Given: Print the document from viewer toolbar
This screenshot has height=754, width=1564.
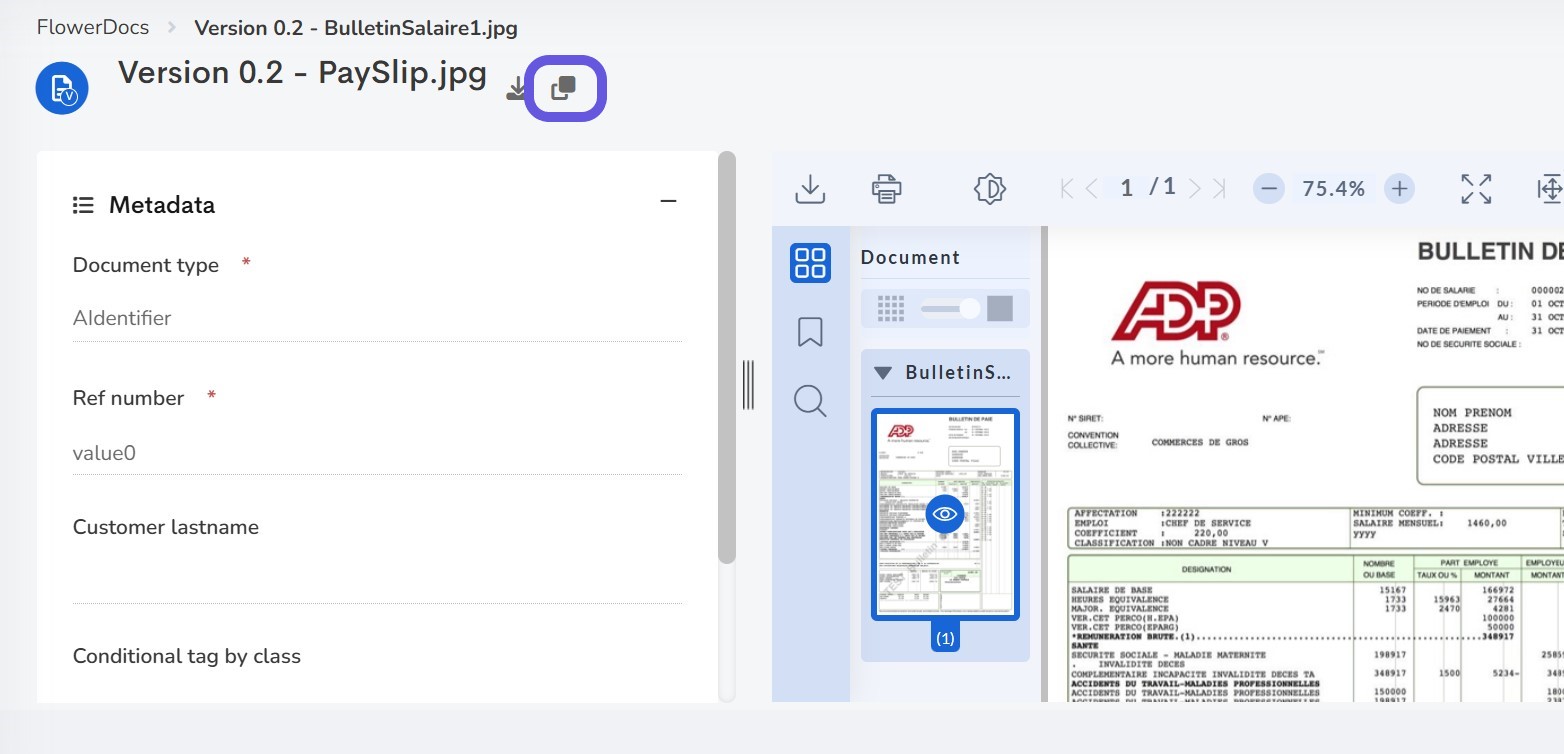Looking at the screenshot, I should (887, 188).
